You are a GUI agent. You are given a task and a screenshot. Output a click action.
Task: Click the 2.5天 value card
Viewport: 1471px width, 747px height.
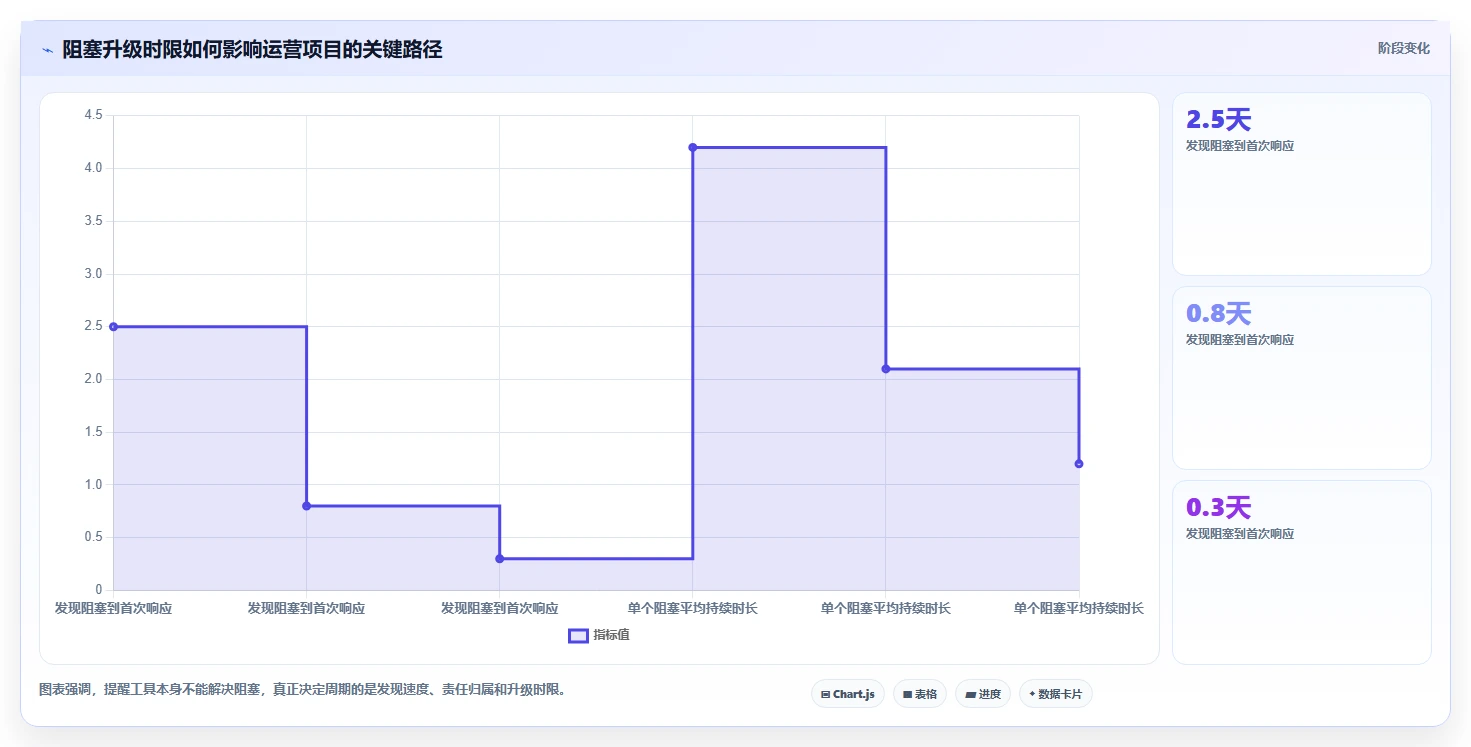tap(1301, 184)
